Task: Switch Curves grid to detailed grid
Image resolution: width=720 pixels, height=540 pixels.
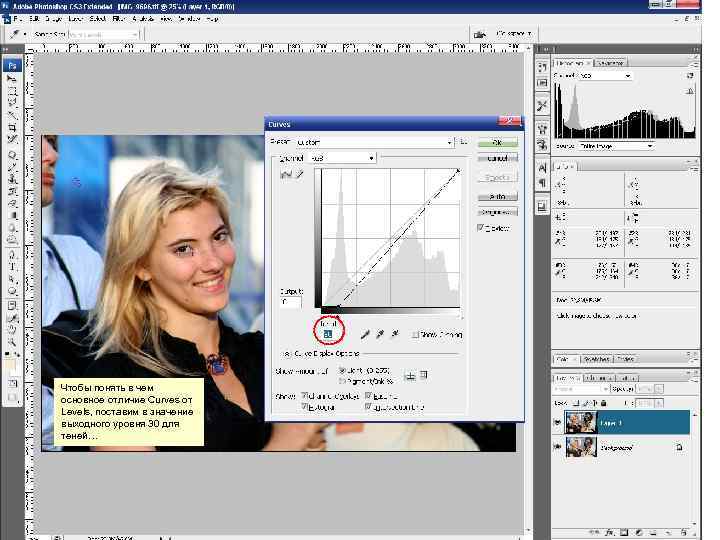Action: [423, 376]
